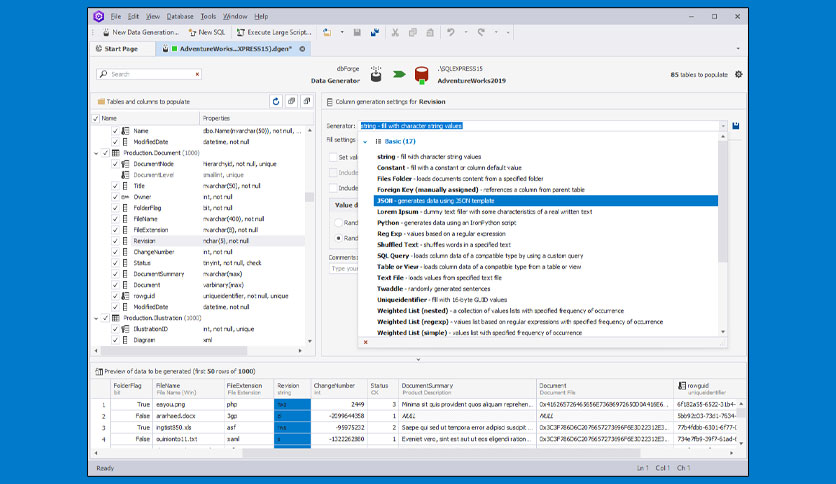Open the Help menu

tap(261, 17)
